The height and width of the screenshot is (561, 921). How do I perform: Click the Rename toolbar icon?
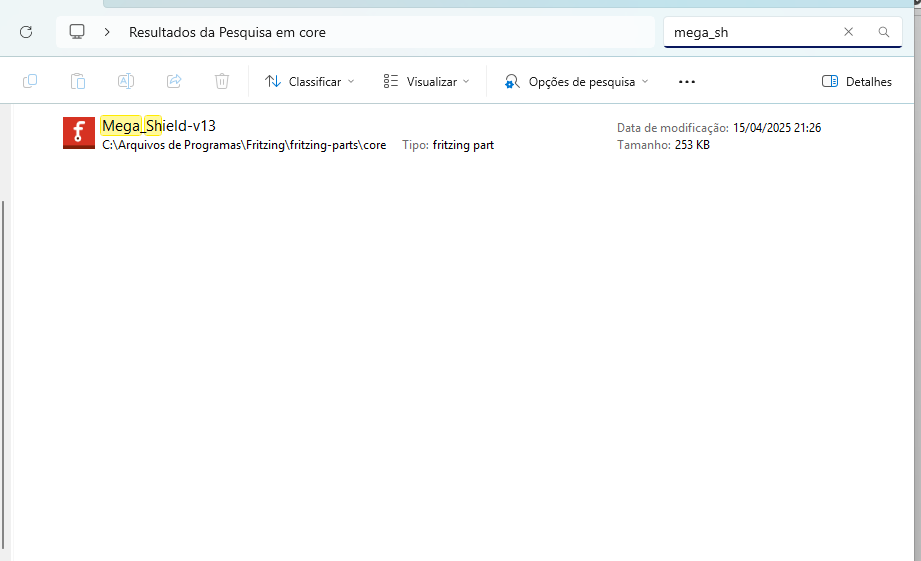tap(126, 81)
